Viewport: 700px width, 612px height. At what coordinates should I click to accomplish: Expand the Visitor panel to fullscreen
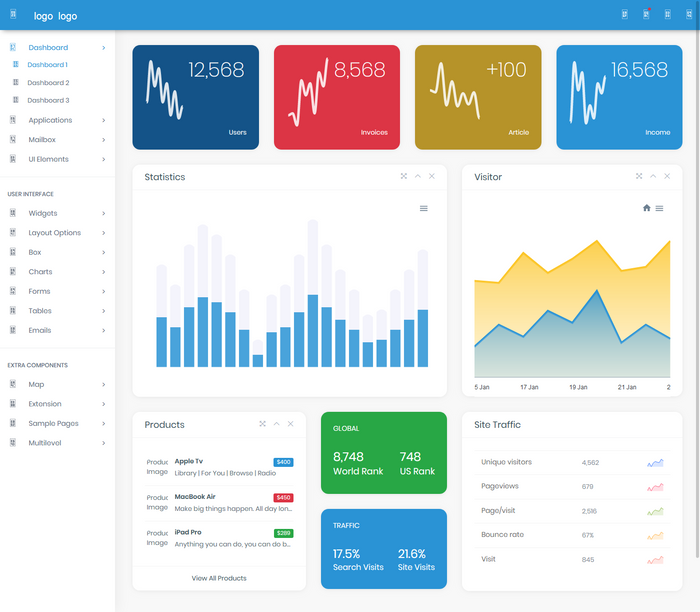[x=639, y=176]
